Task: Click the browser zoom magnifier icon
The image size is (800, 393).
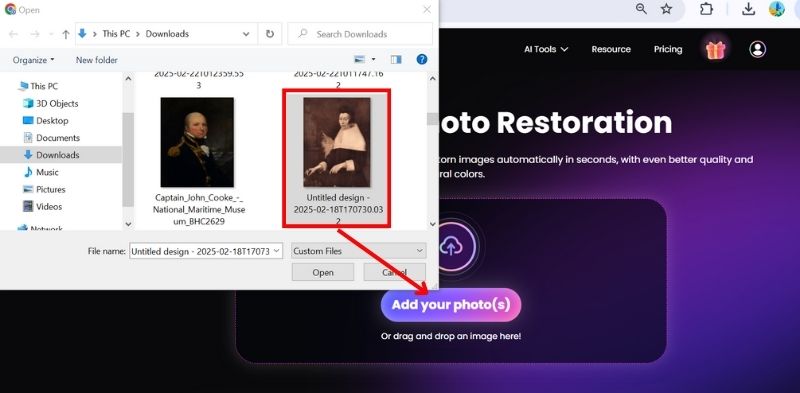Action: click(x=641, y=9)
